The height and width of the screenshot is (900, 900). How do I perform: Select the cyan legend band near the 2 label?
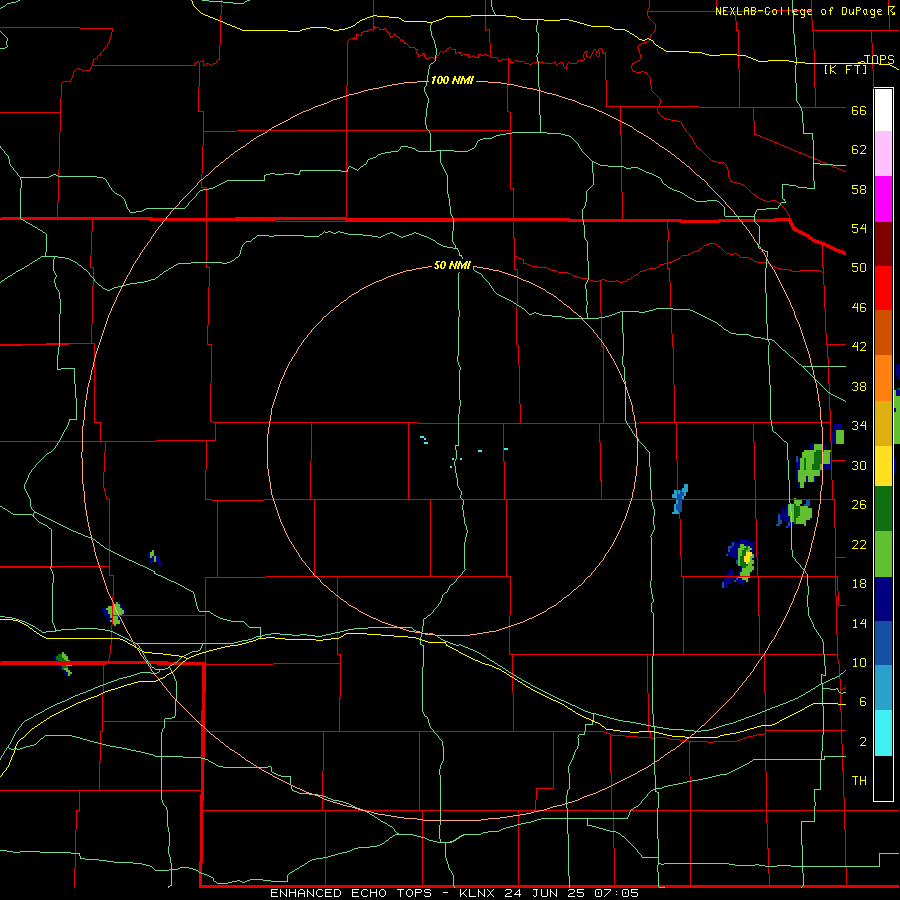[883, 733]
